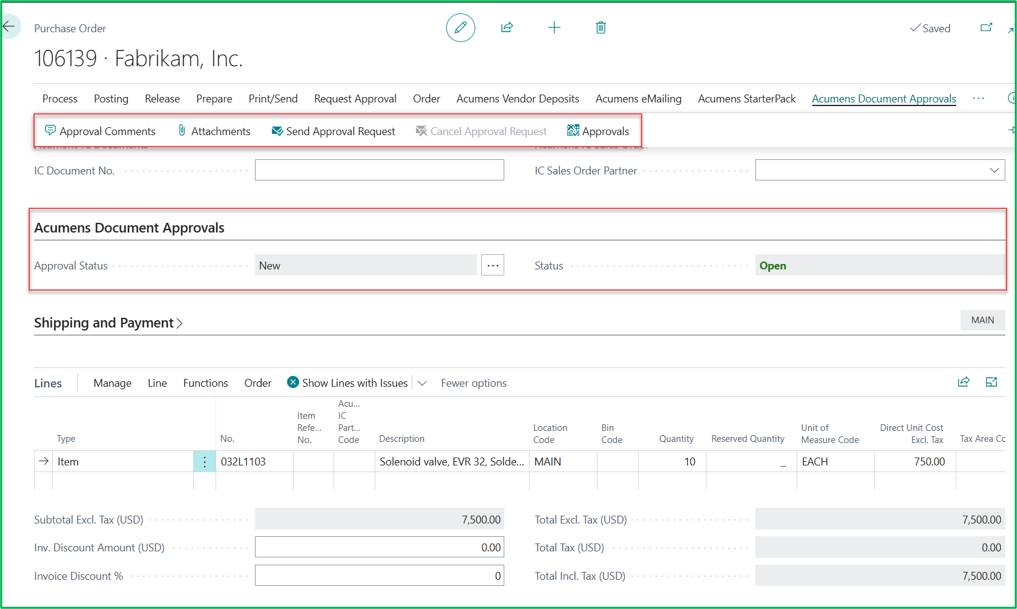The image size is (1017, 609).
Task: Click the edit pencil icon
Action: 461,27
